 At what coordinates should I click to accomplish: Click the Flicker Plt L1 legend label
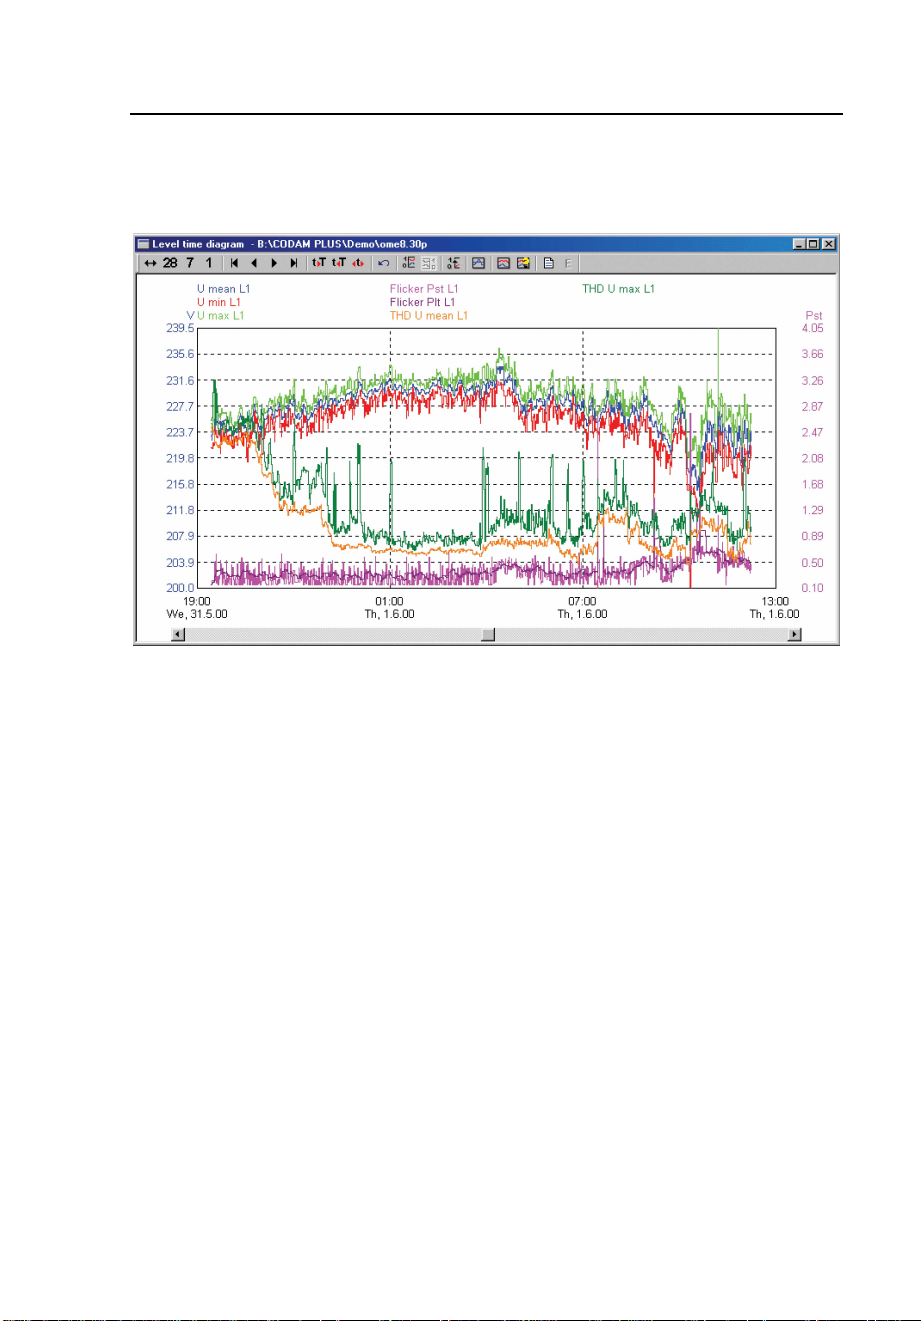422,302
